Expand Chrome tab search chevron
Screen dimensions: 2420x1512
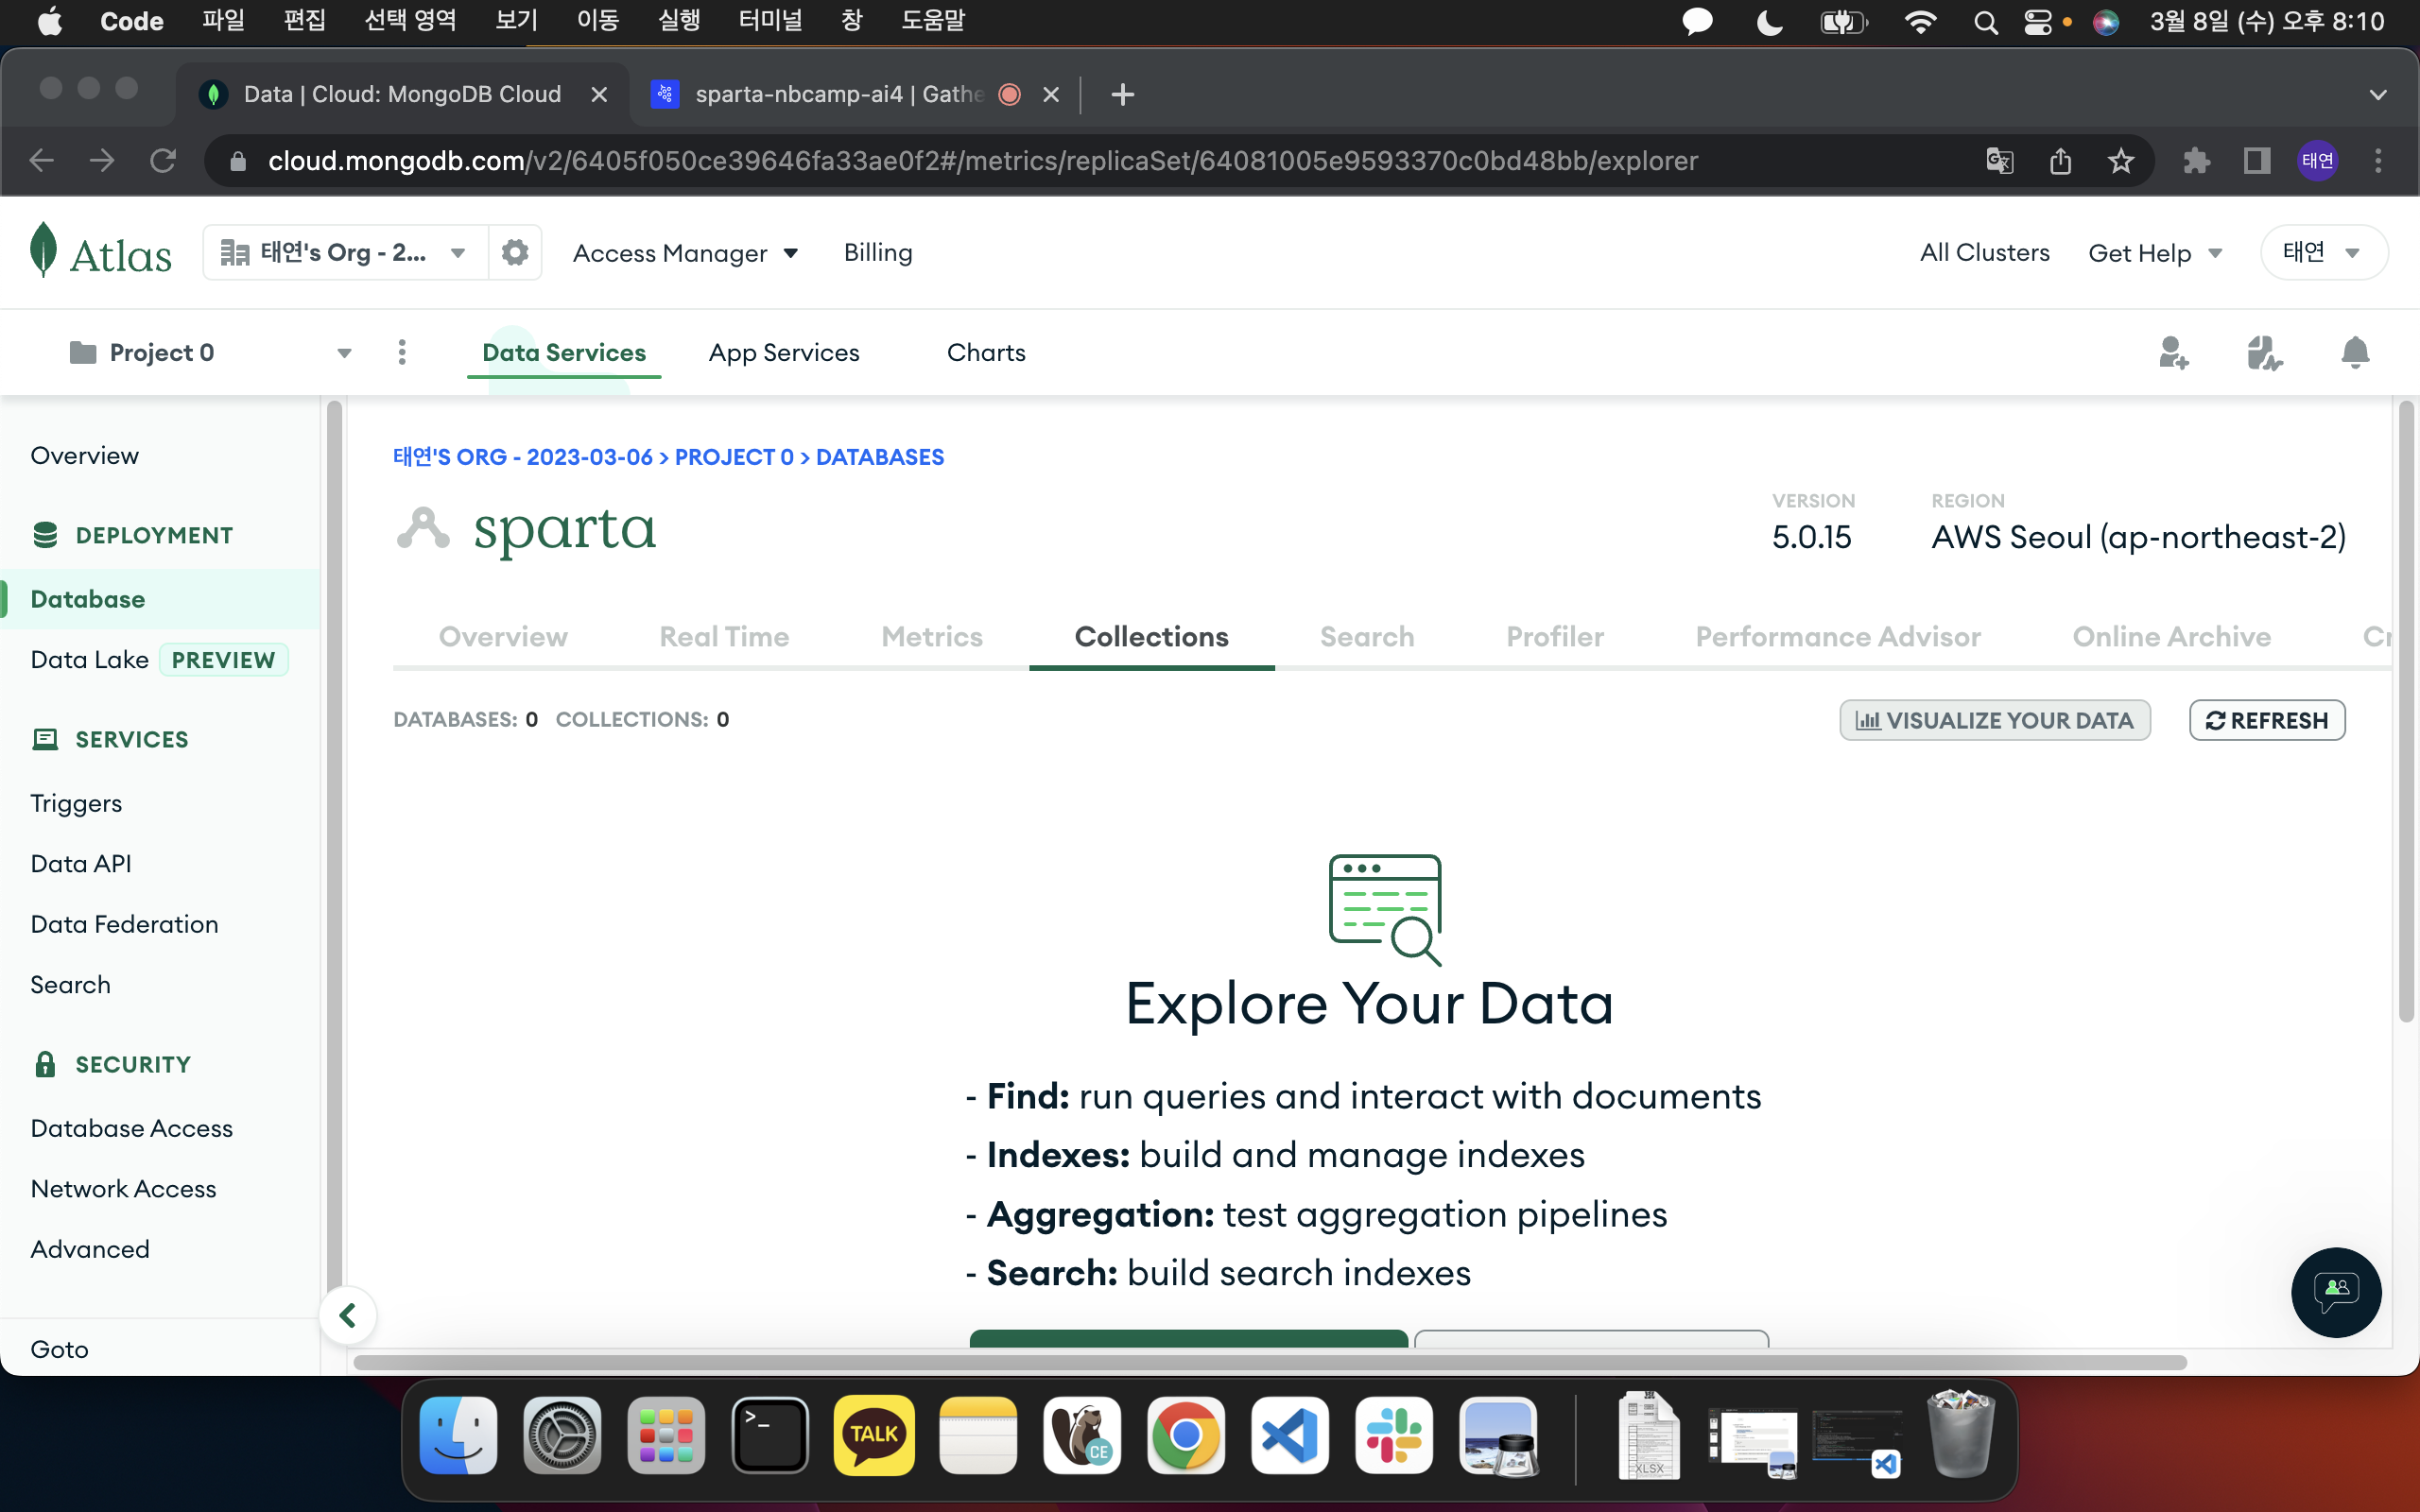tap(2378, 94)
